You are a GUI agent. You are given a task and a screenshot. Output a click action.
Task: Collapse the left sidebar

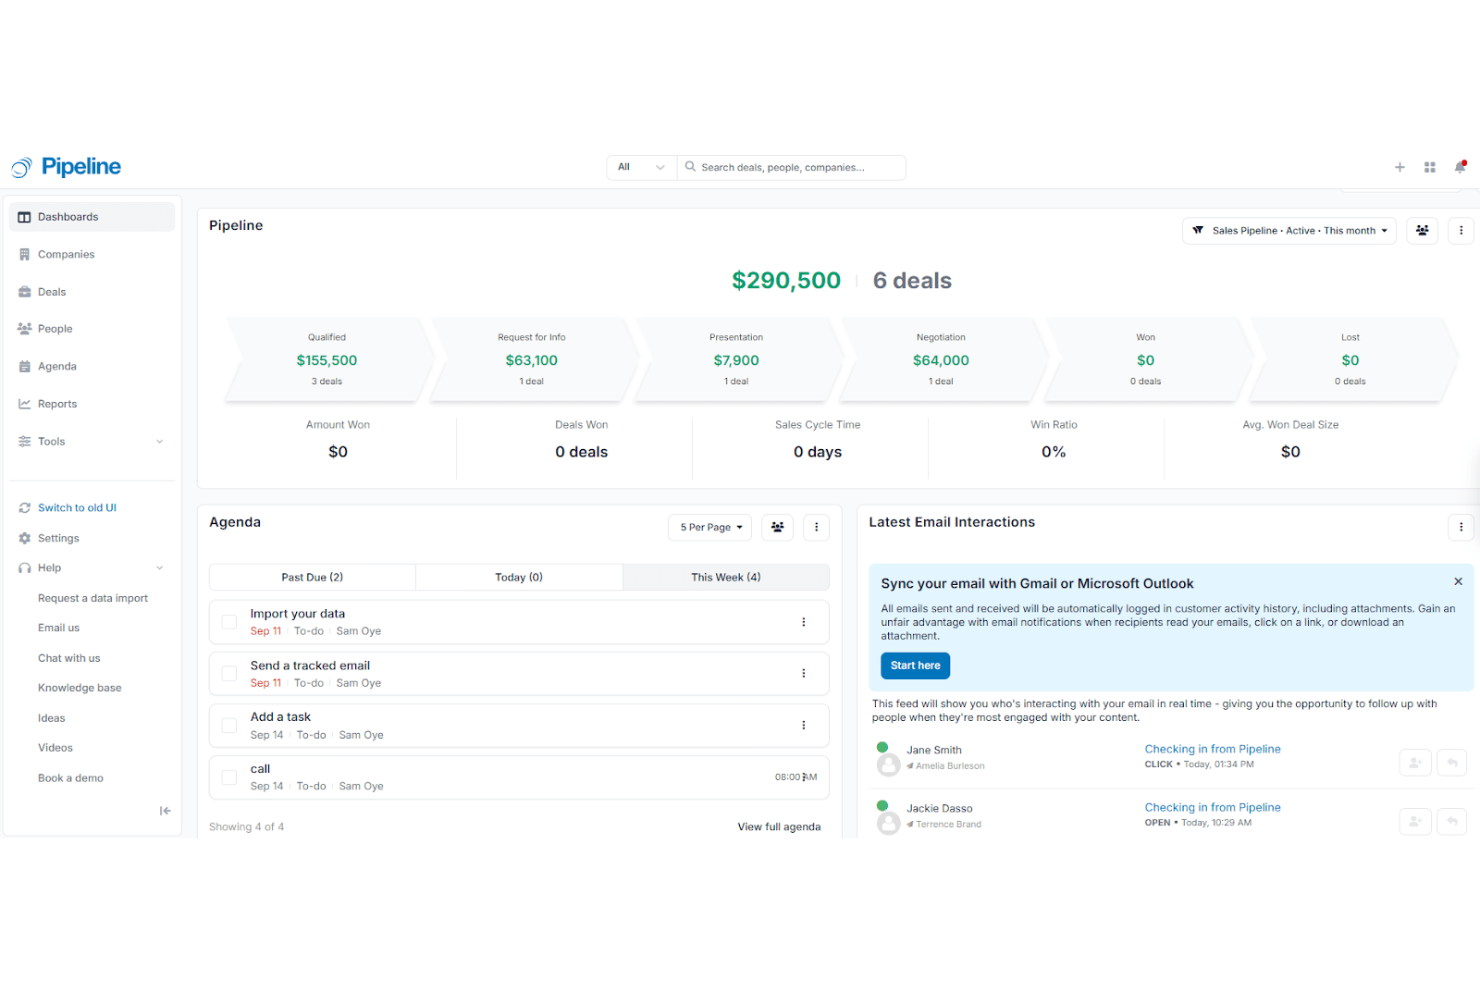(165, 811)
